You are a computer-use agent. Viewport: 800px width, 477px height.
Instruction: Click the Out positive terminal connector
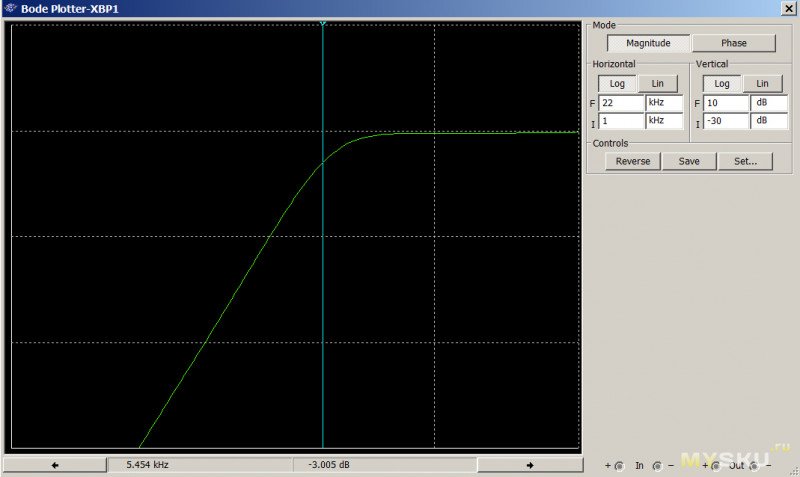click(716, 465)
